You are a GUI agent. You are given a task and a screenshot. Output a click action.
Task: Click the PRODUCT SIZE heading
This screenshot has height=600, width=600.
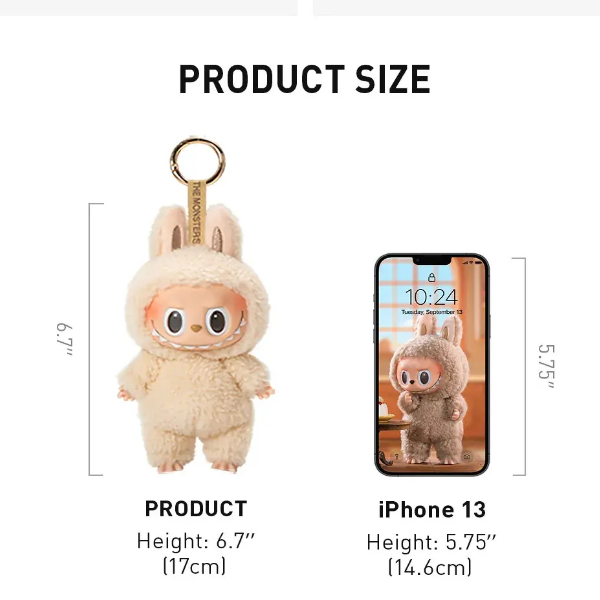305,79
